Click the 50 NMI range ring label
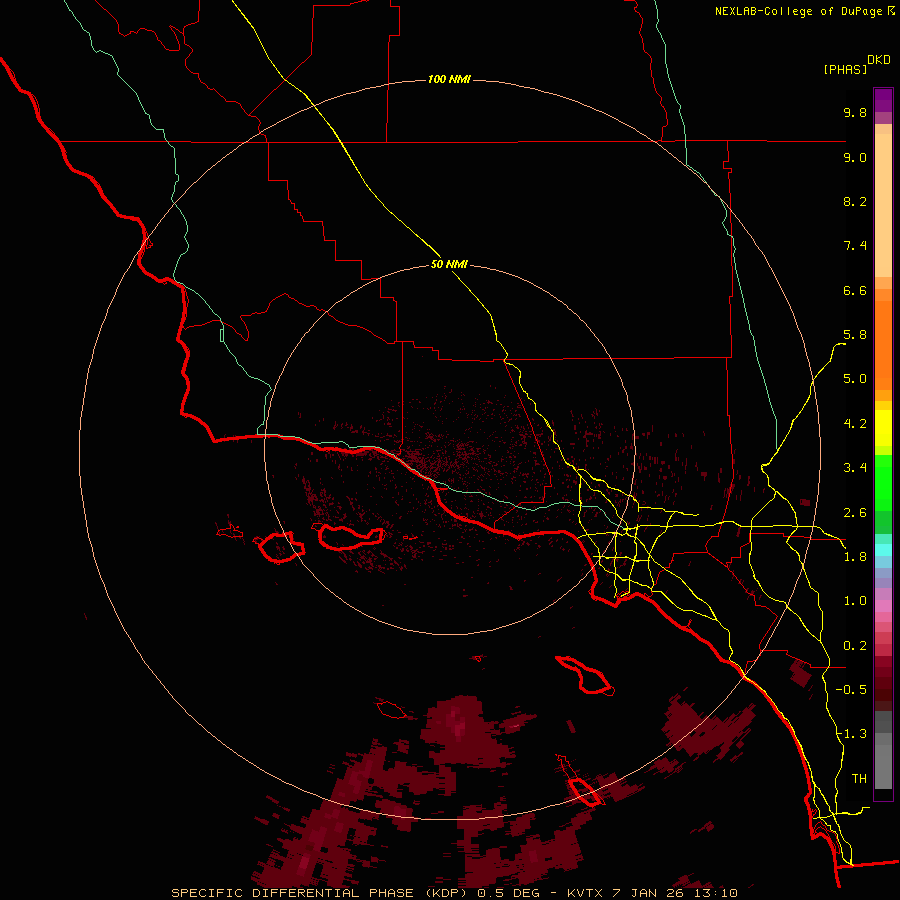Screen dimensions: 900x900 (449, 264)
